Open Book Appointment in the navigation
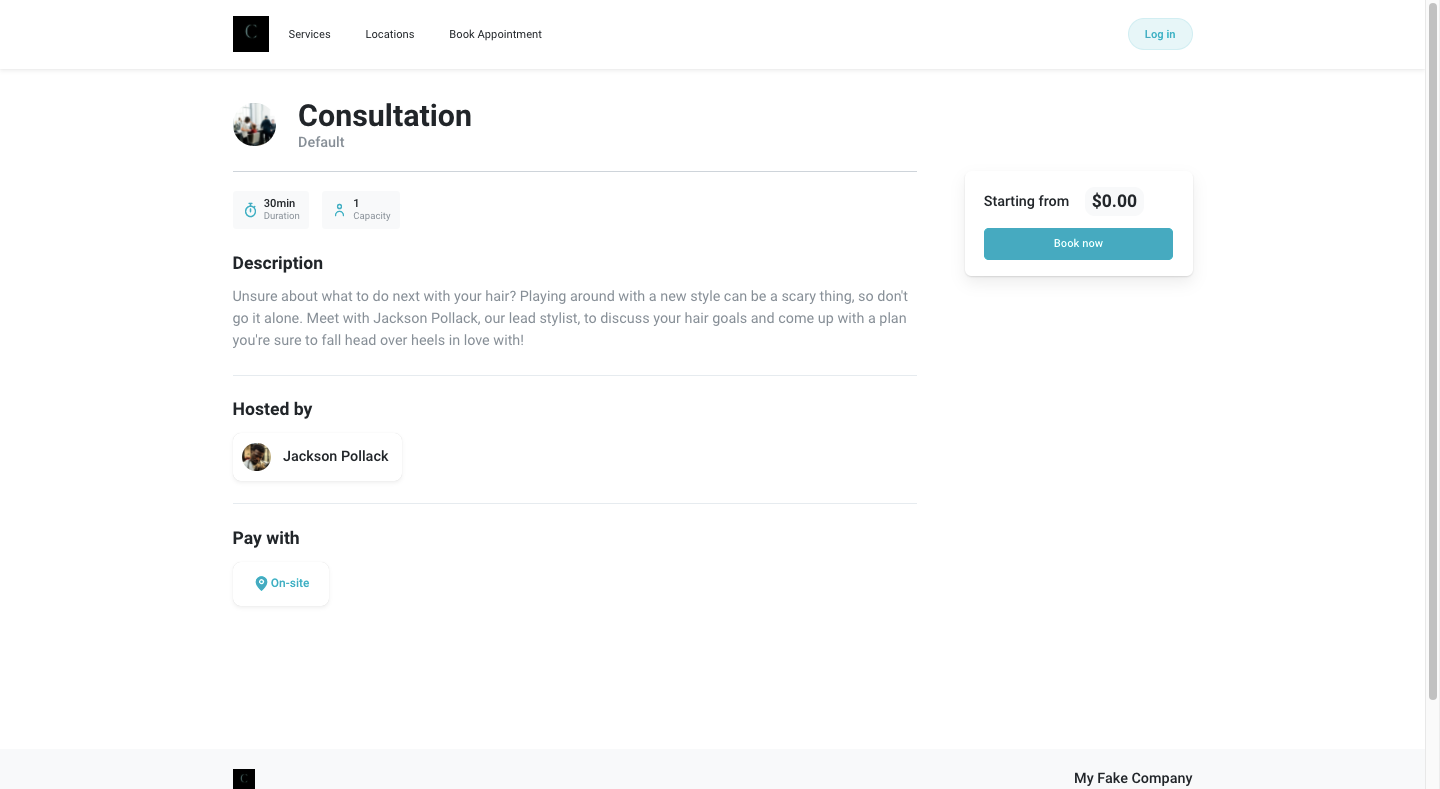The image size is (1440, 789). [x=495, y=34]
